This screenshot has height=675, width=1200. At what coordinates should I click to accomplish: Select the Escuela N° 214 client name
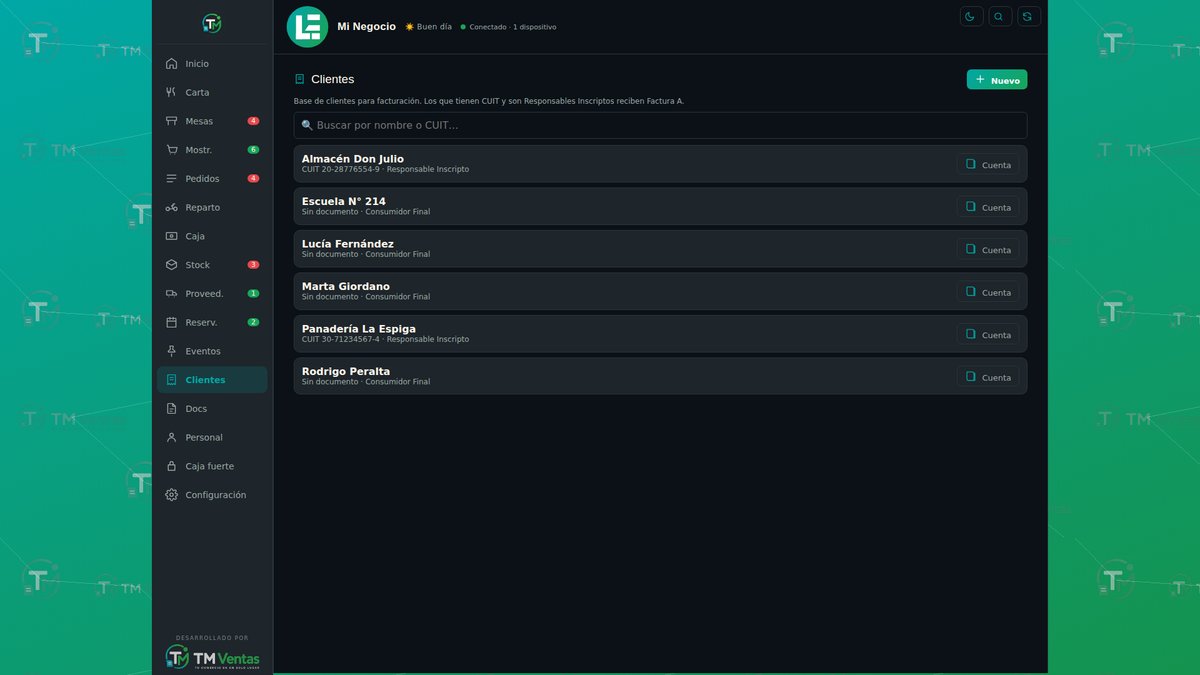tap(344, 201)
